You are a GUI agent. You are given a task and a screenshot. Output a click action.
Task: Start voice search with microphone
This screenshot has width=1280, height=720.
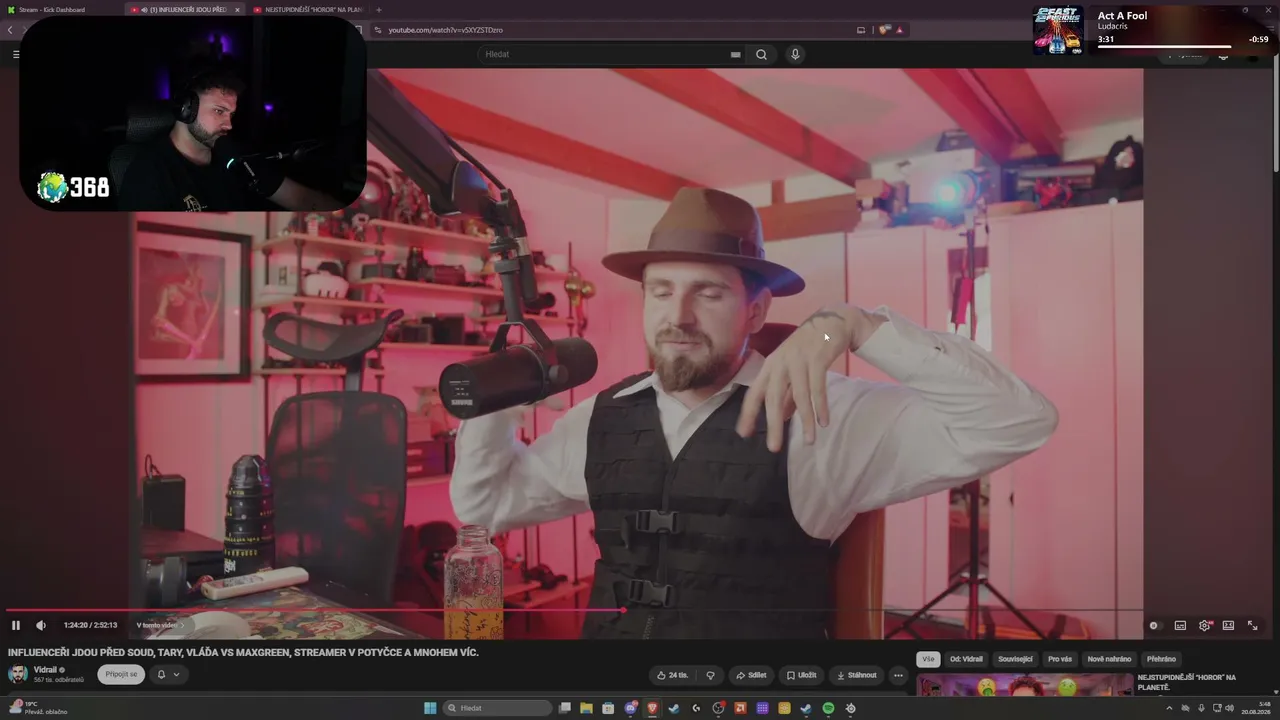coord(795,54)
